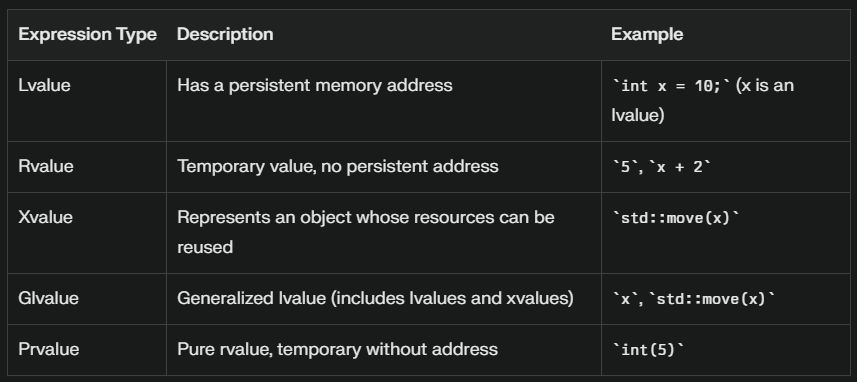Select the Lvalue row label

point(44,86)
